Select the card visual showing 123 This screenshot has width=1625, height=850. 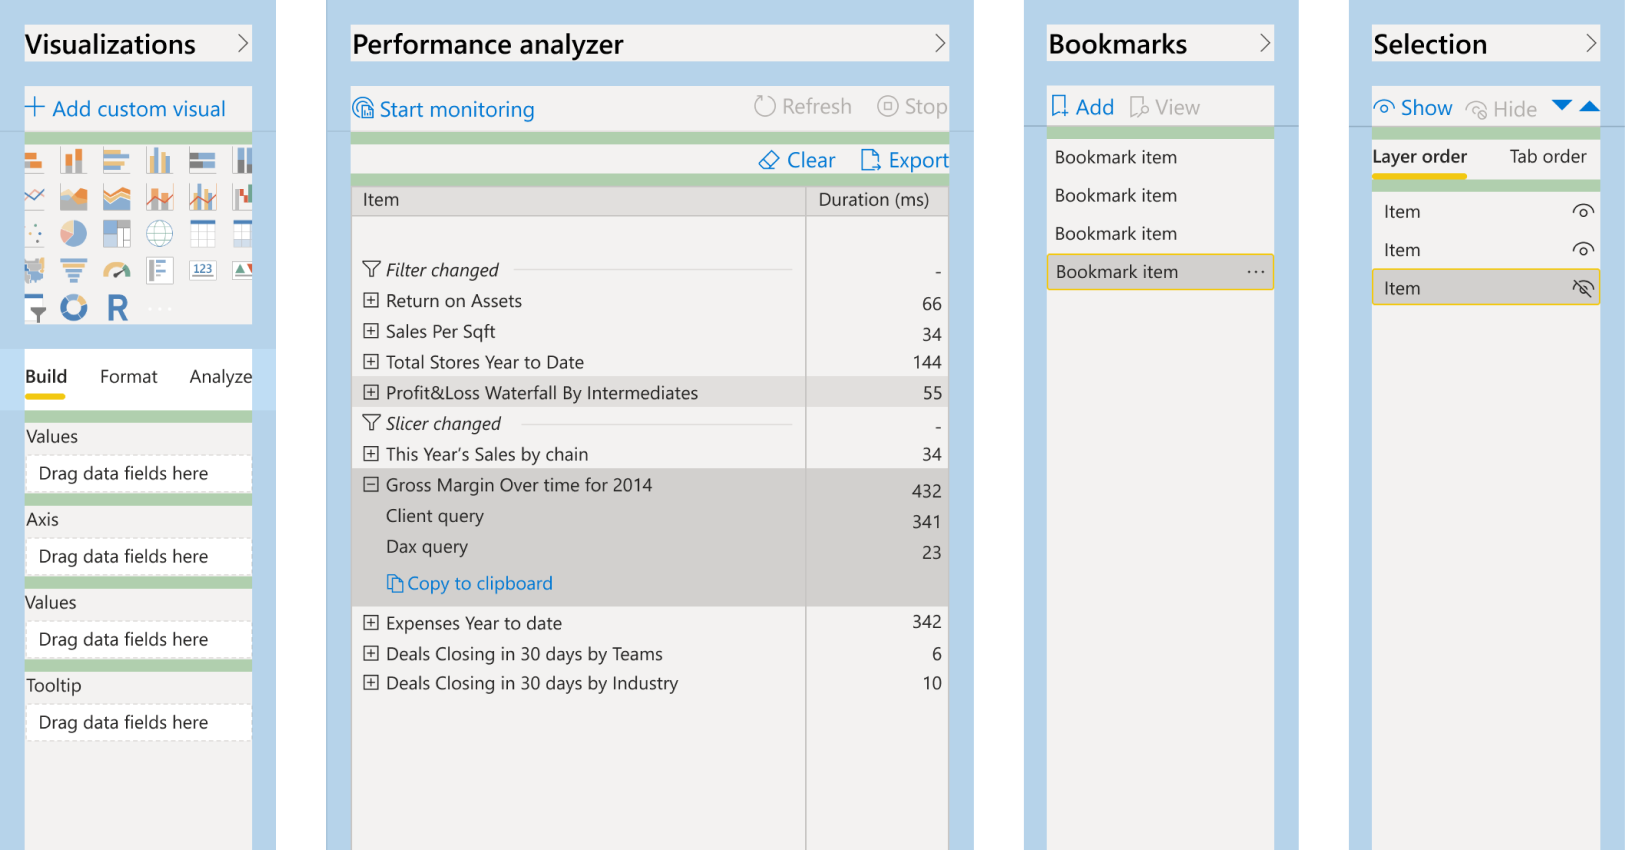click(x=203, y=270)
